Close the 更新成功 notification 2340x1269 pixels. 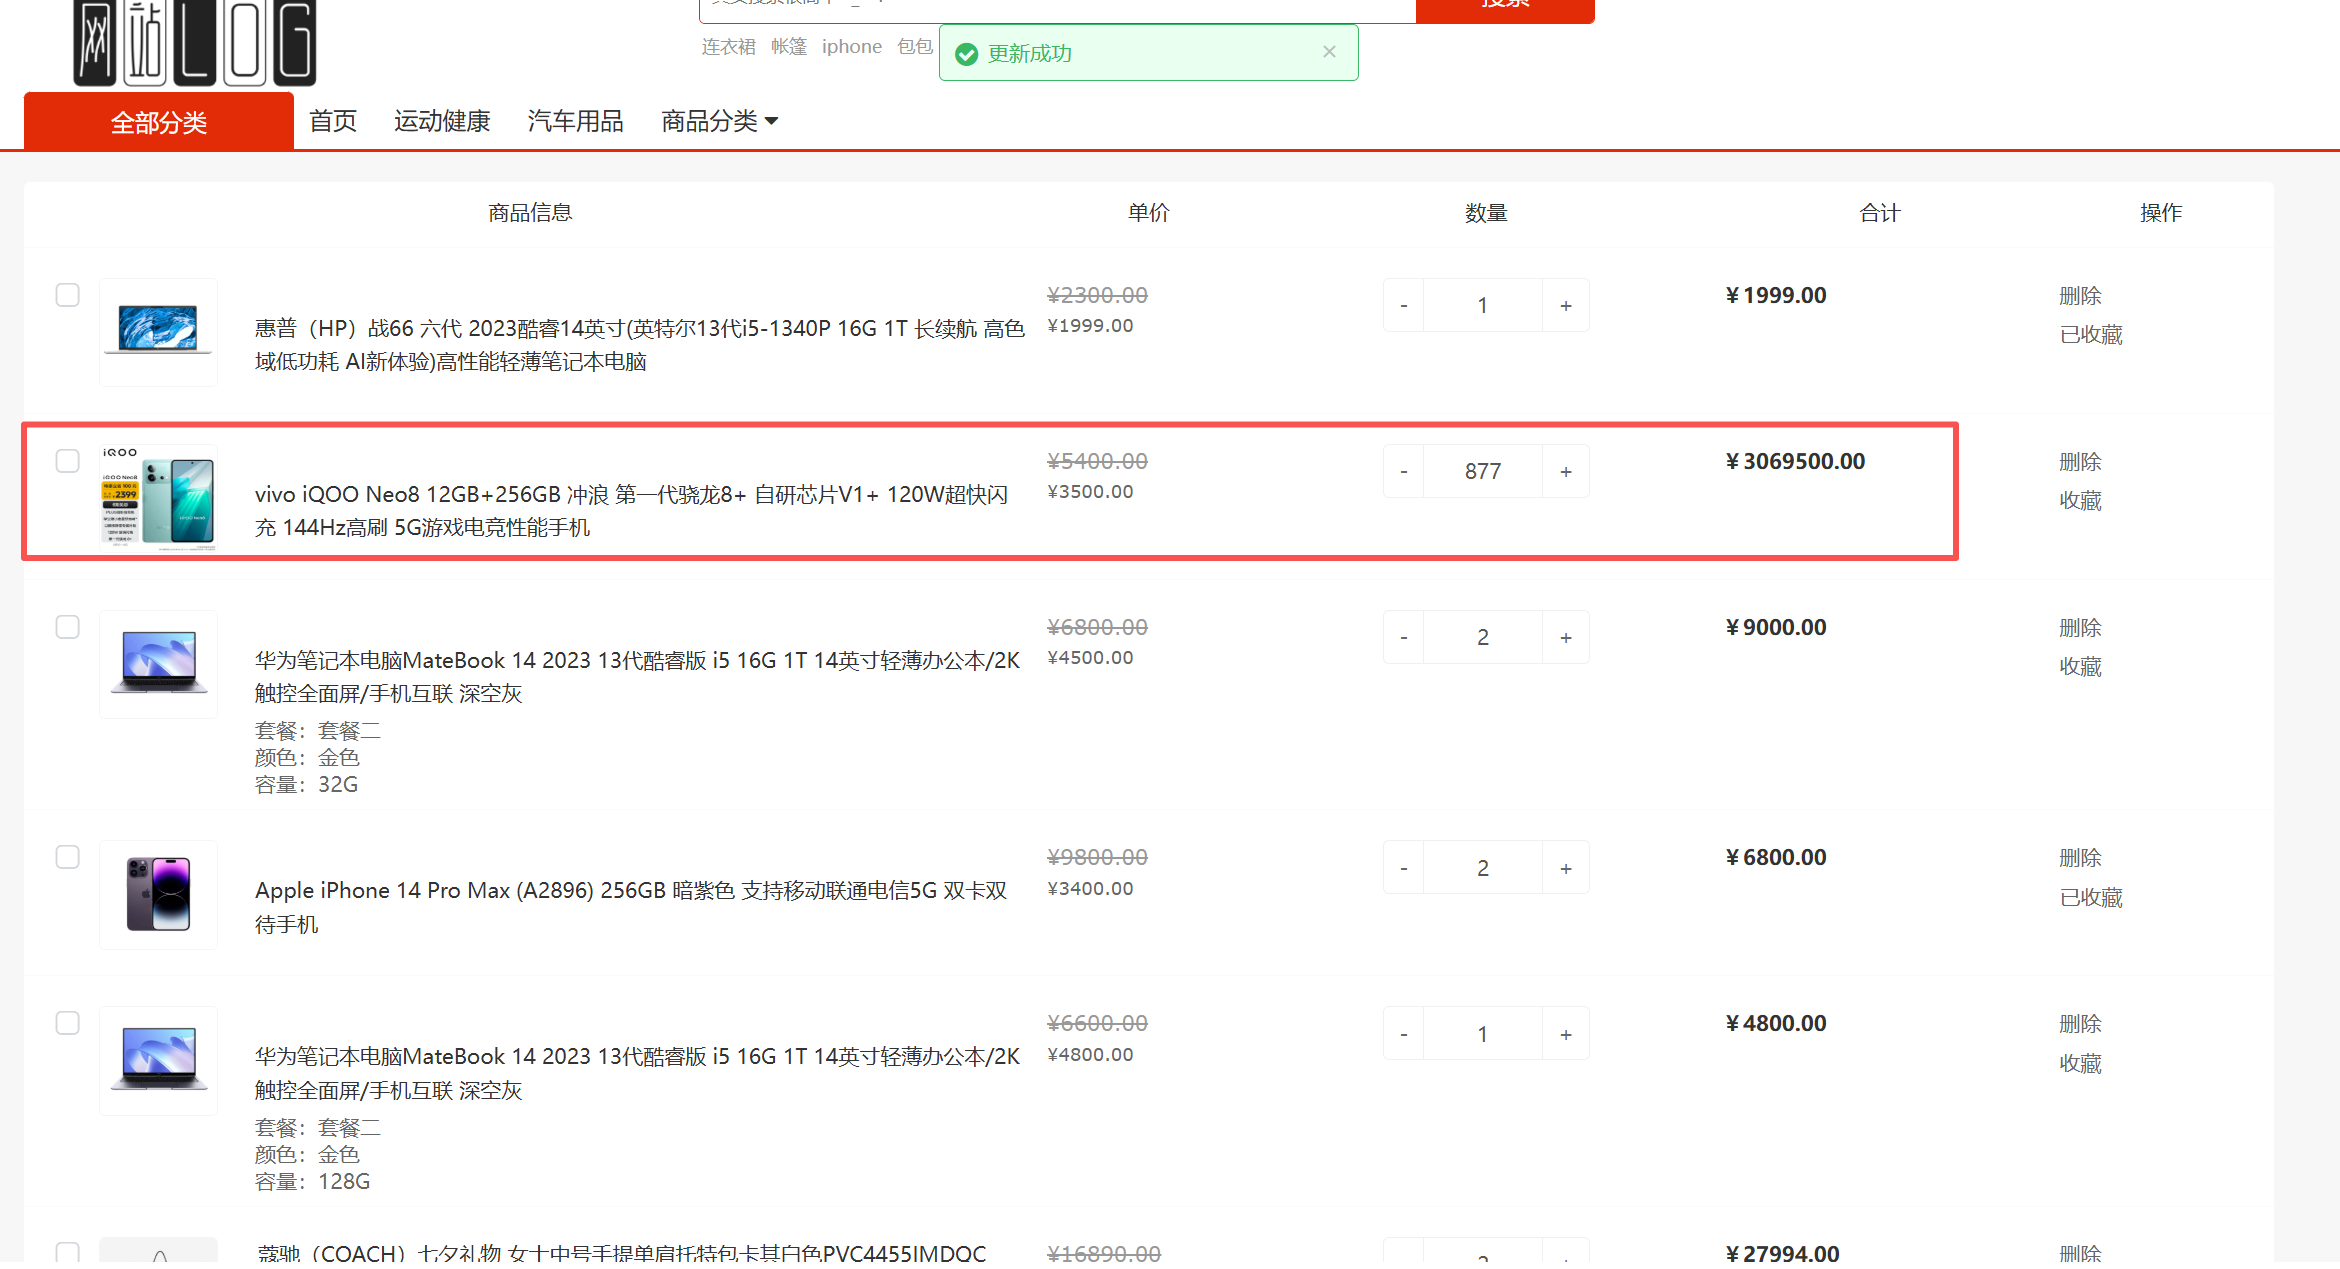pyautogui.click(x=1329, y=52)
